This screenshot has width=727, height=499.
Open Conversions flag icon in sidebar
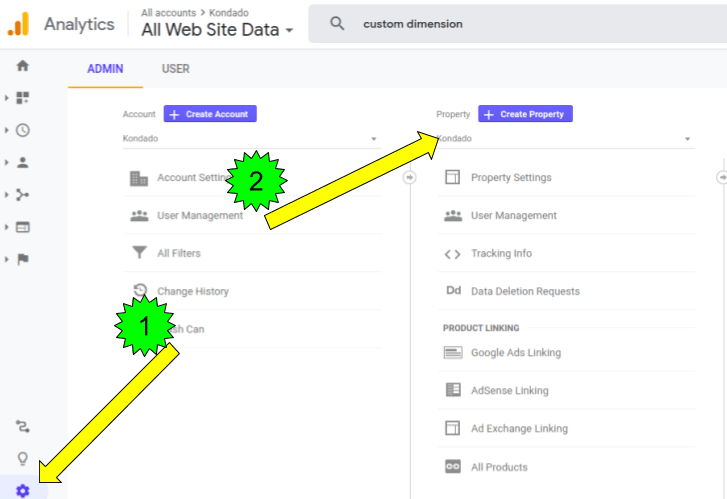pyautogui.click(x=23, y=259)
